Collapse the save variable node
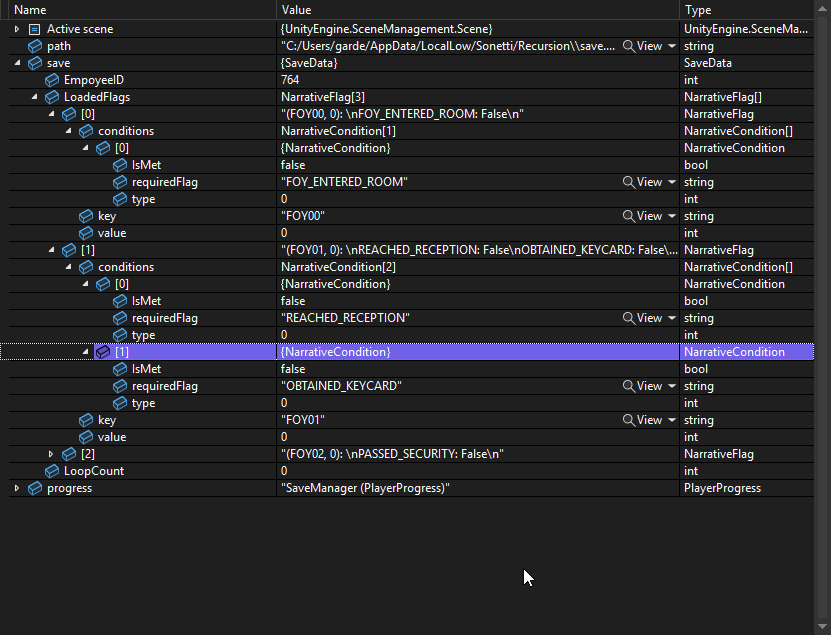Viewport: 831px width, 635px height. [x=17, y=63]
